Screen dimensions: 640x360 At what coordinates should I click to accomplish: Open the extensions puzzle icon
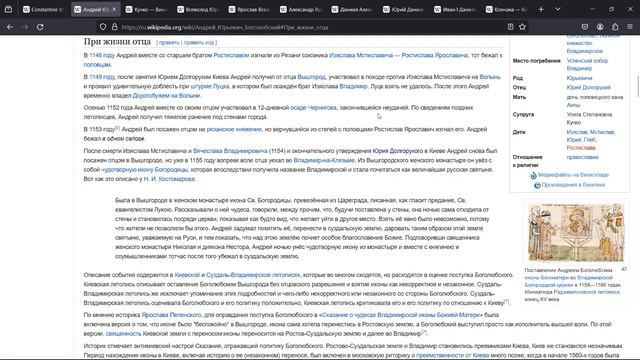click(615, 27)
